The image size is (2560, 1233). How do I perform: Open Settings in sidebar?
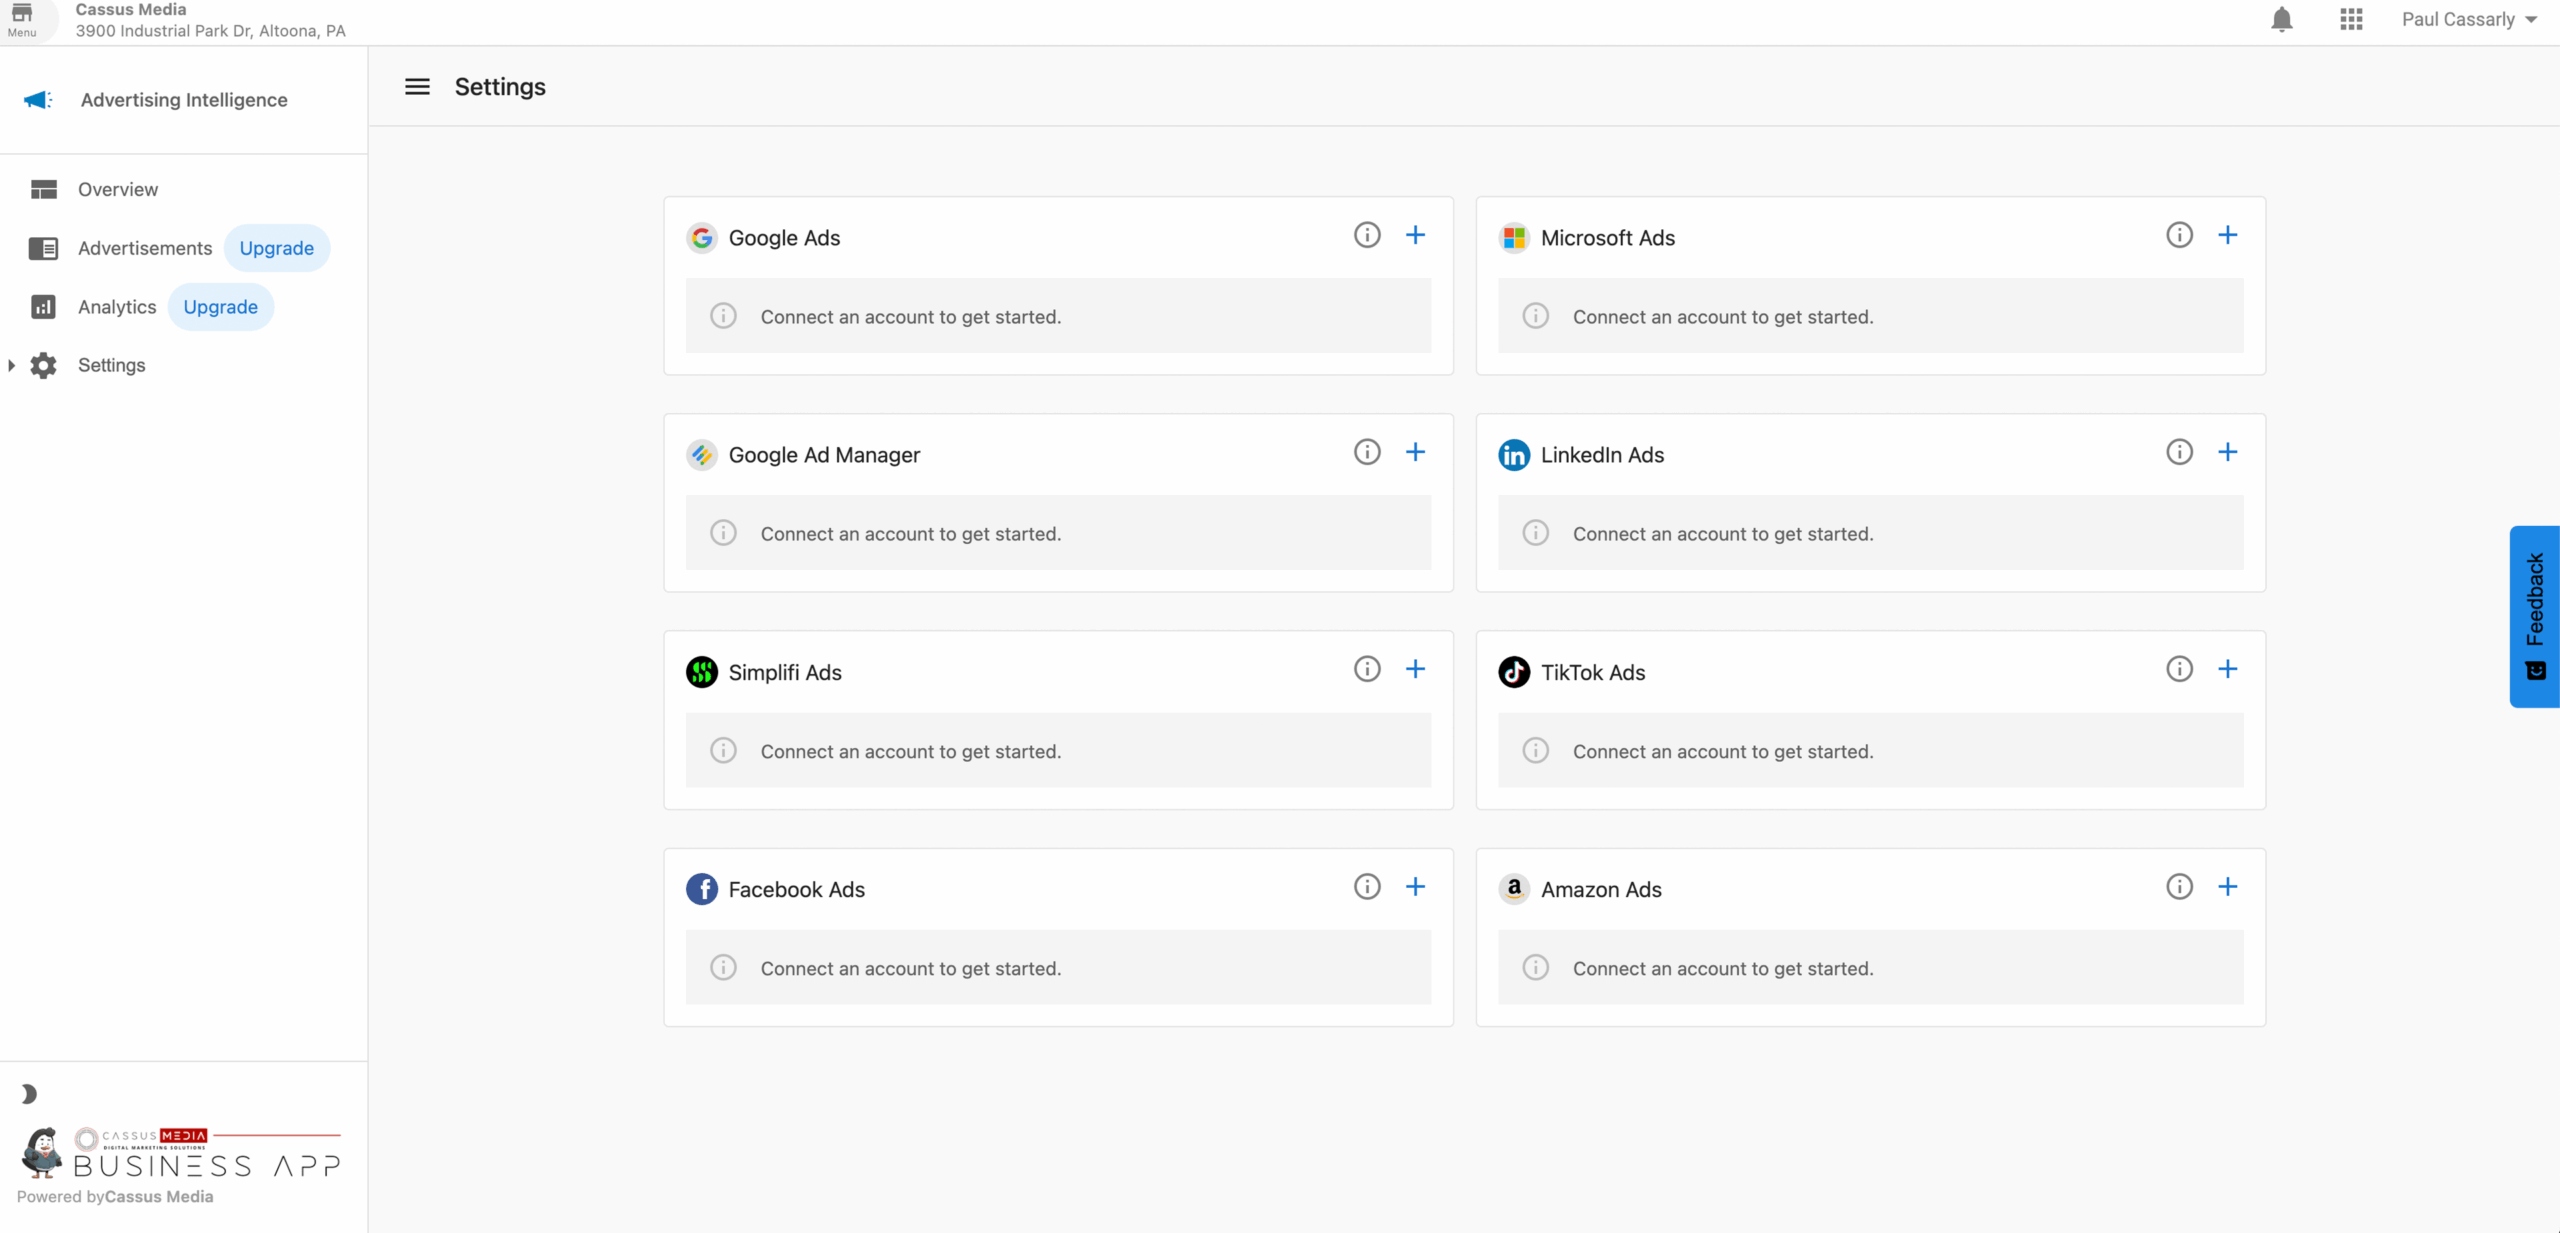point(112,365)
